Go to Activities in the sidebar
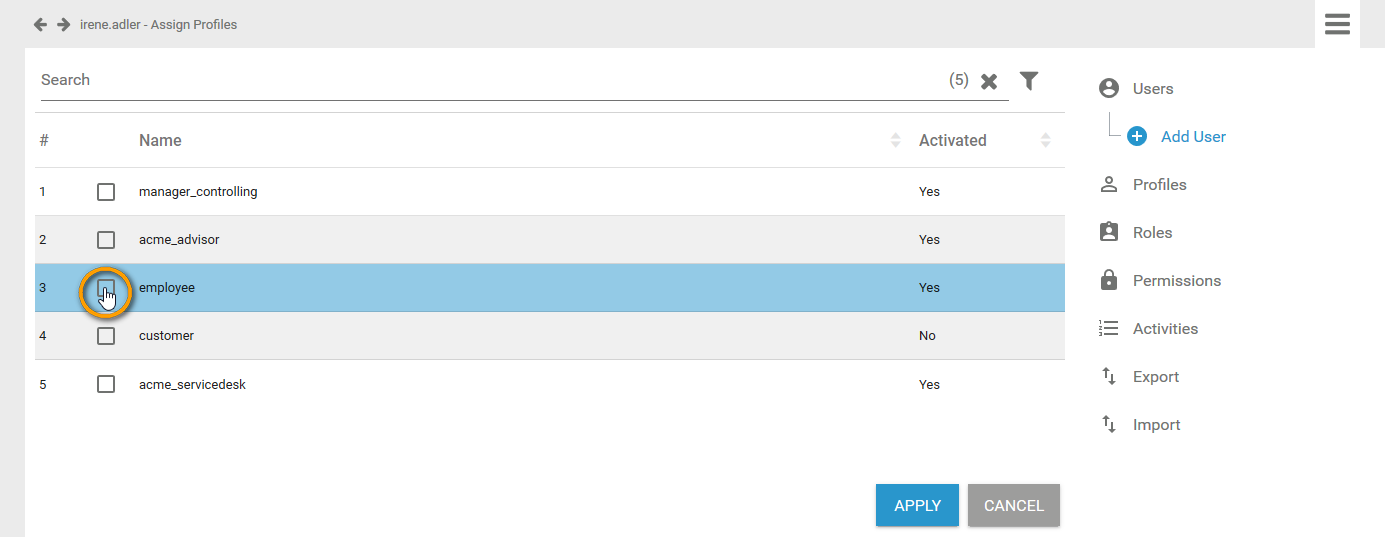 coord(1165,329)
